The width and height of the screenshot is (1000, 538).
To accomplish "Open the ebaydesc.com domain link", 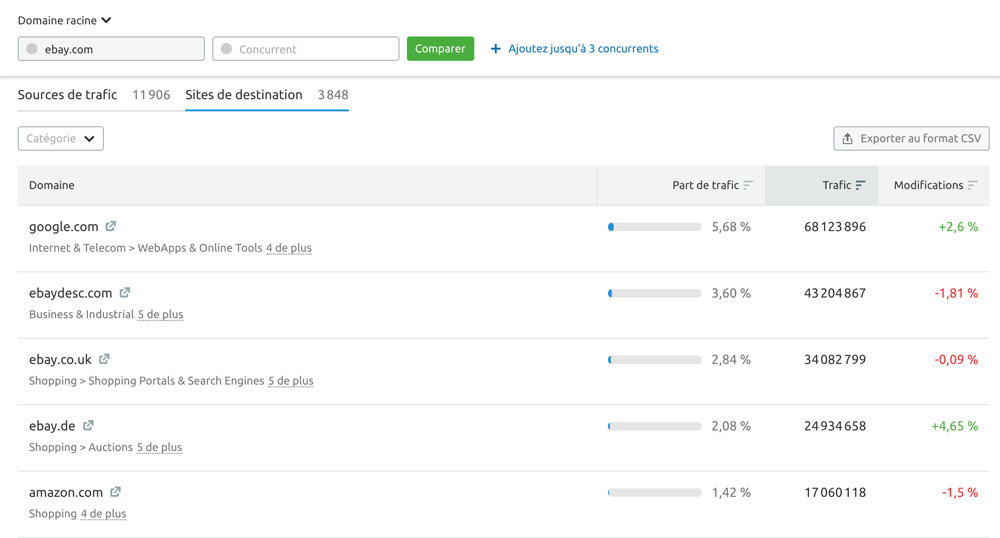I will pyautogui.click(x=70, y=293).
